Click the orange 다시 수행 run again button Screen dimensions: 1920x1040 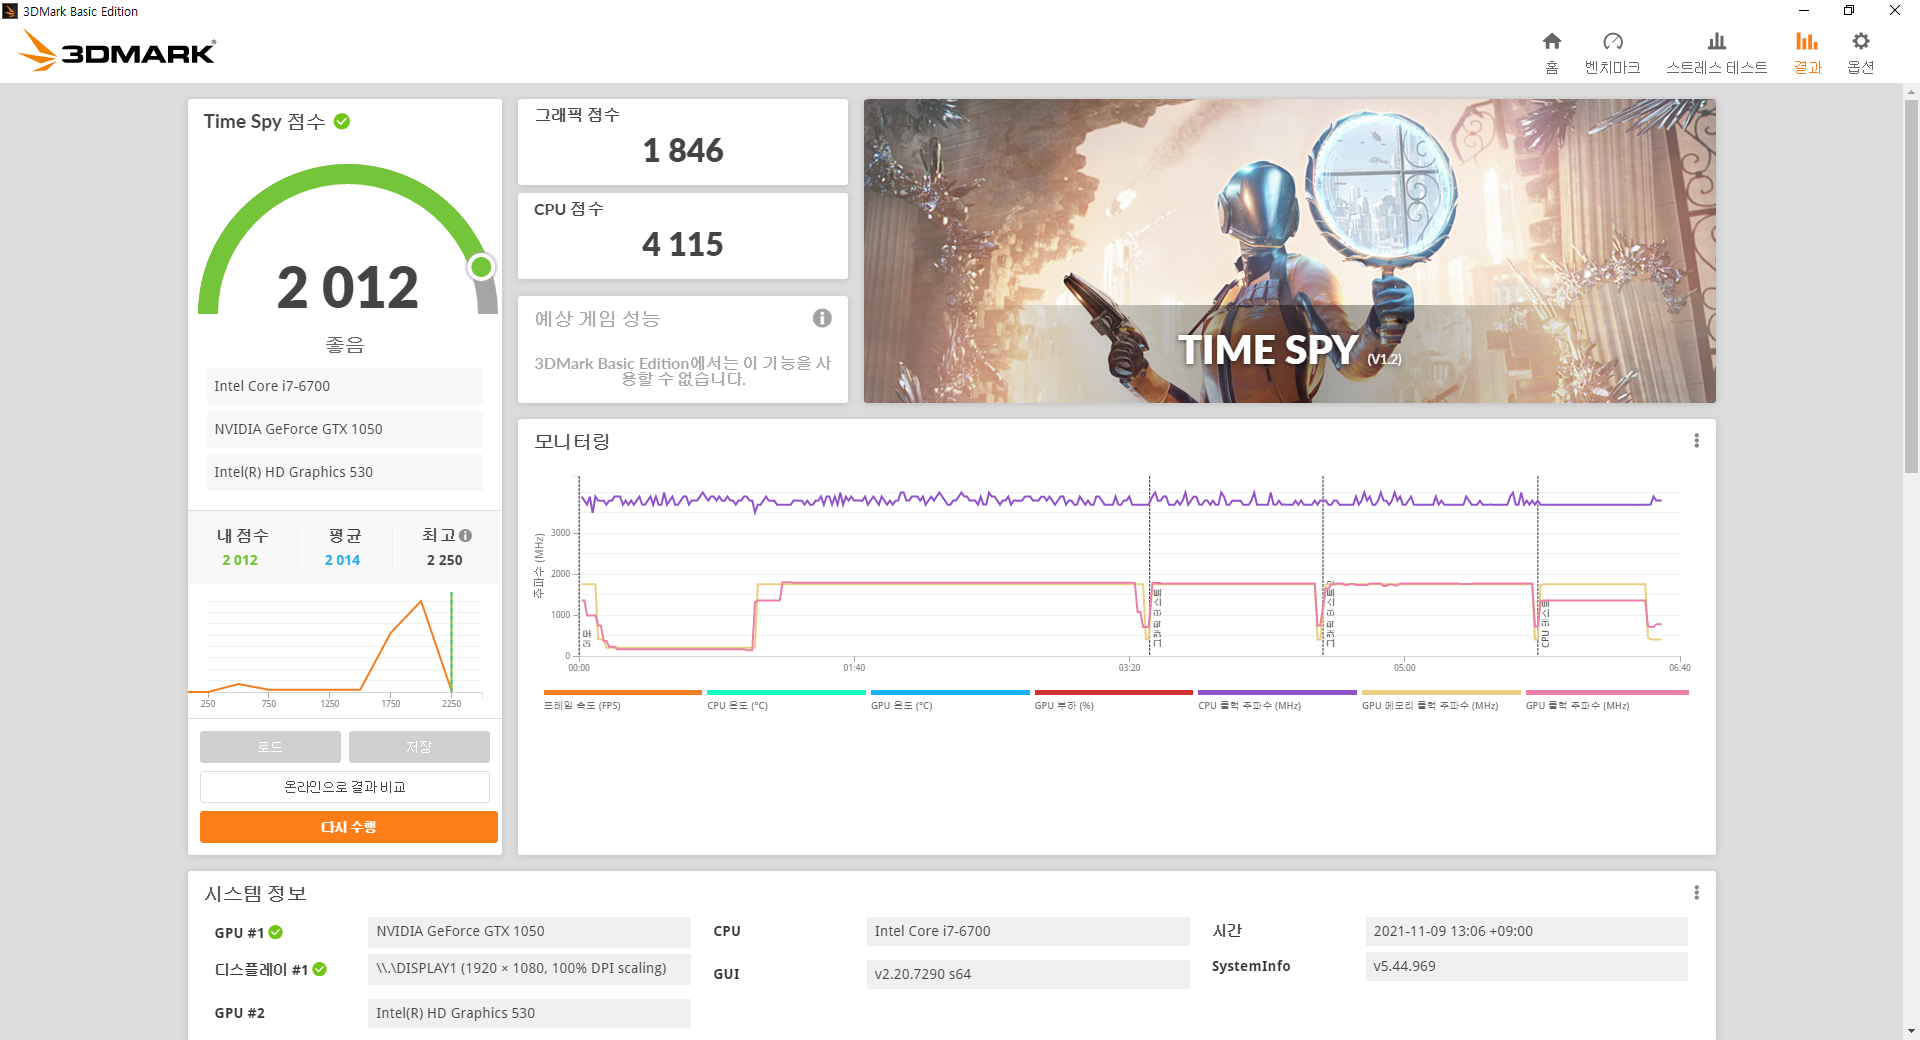tap(349, 827)
